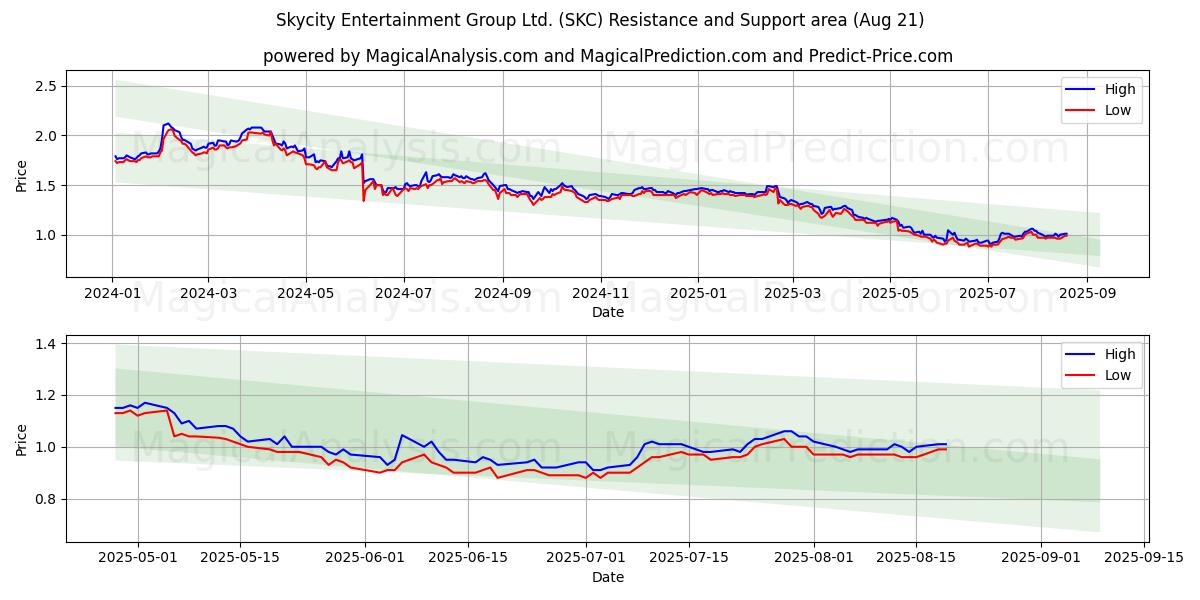Click the '2025-06-15' date tick
1200x600 pixels.
coord(468,559)
